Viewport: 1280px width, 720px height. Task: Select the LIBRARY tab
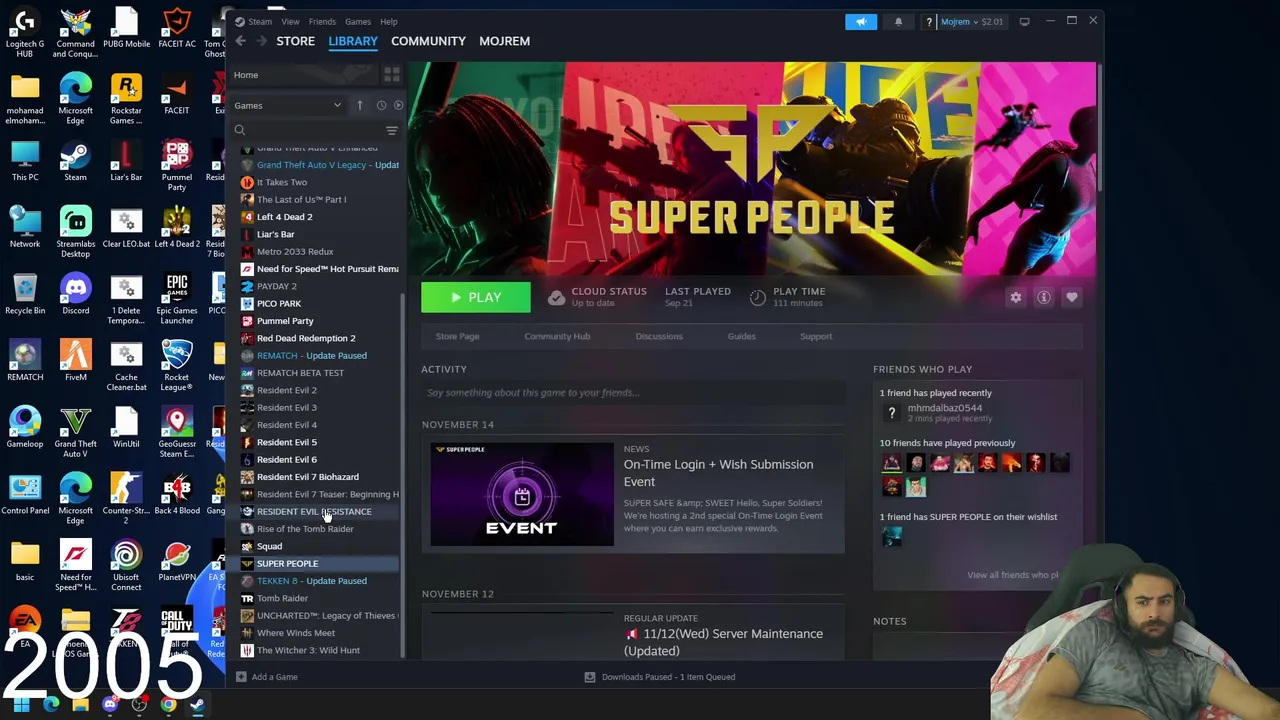click(353, 41)
